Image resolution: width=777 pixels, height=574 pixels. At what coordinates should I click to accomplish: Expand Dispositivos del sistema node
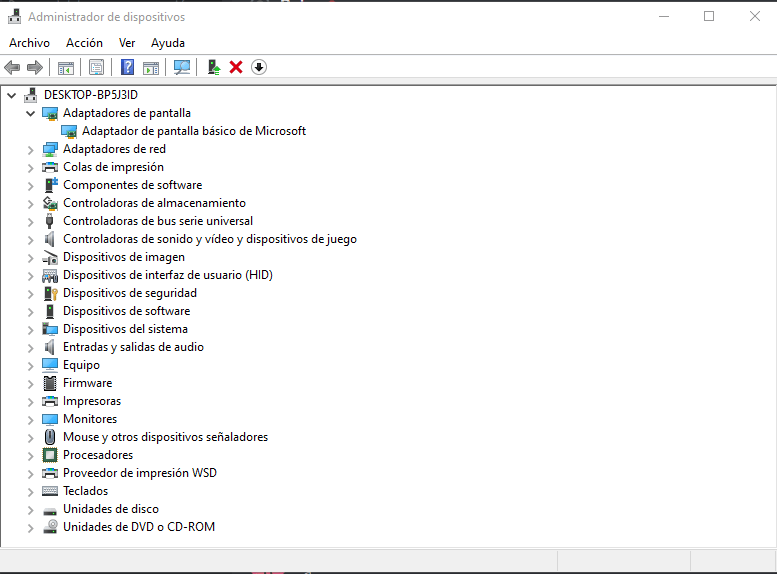[30, 330]
